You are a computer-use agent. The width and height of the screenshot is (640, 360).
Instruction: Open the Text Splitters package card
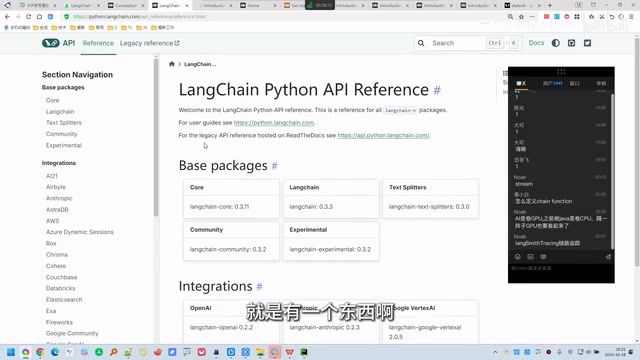click(x=431, y=198)
